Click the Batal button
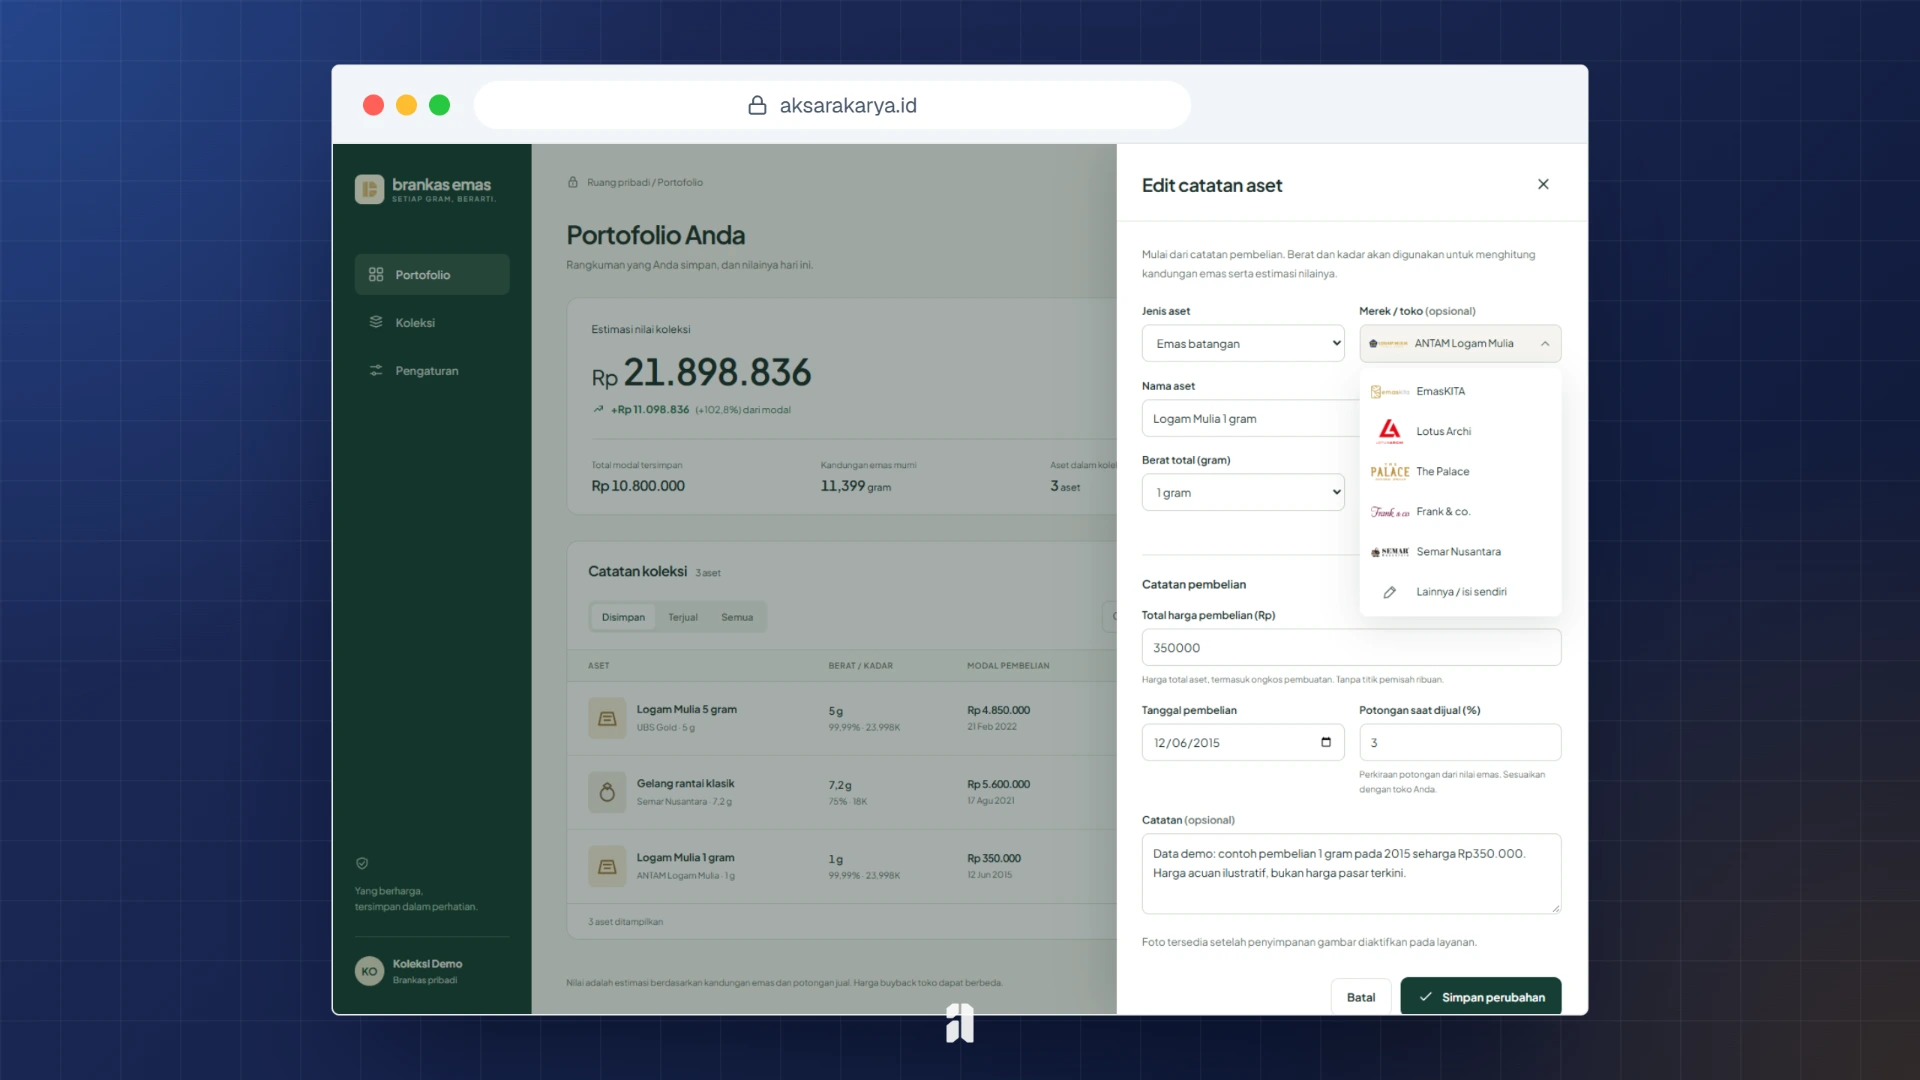Image resolution: width=1920 pixels, height=1080 pixels. (x=1360, y=997)
